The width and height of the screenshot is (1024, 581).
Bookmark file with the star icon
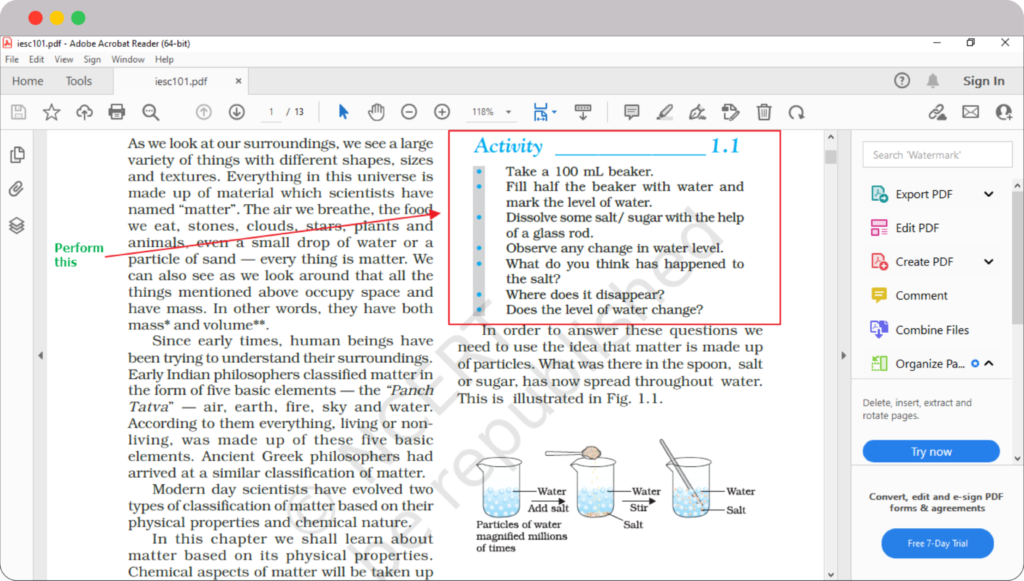[x=51, y=112]
